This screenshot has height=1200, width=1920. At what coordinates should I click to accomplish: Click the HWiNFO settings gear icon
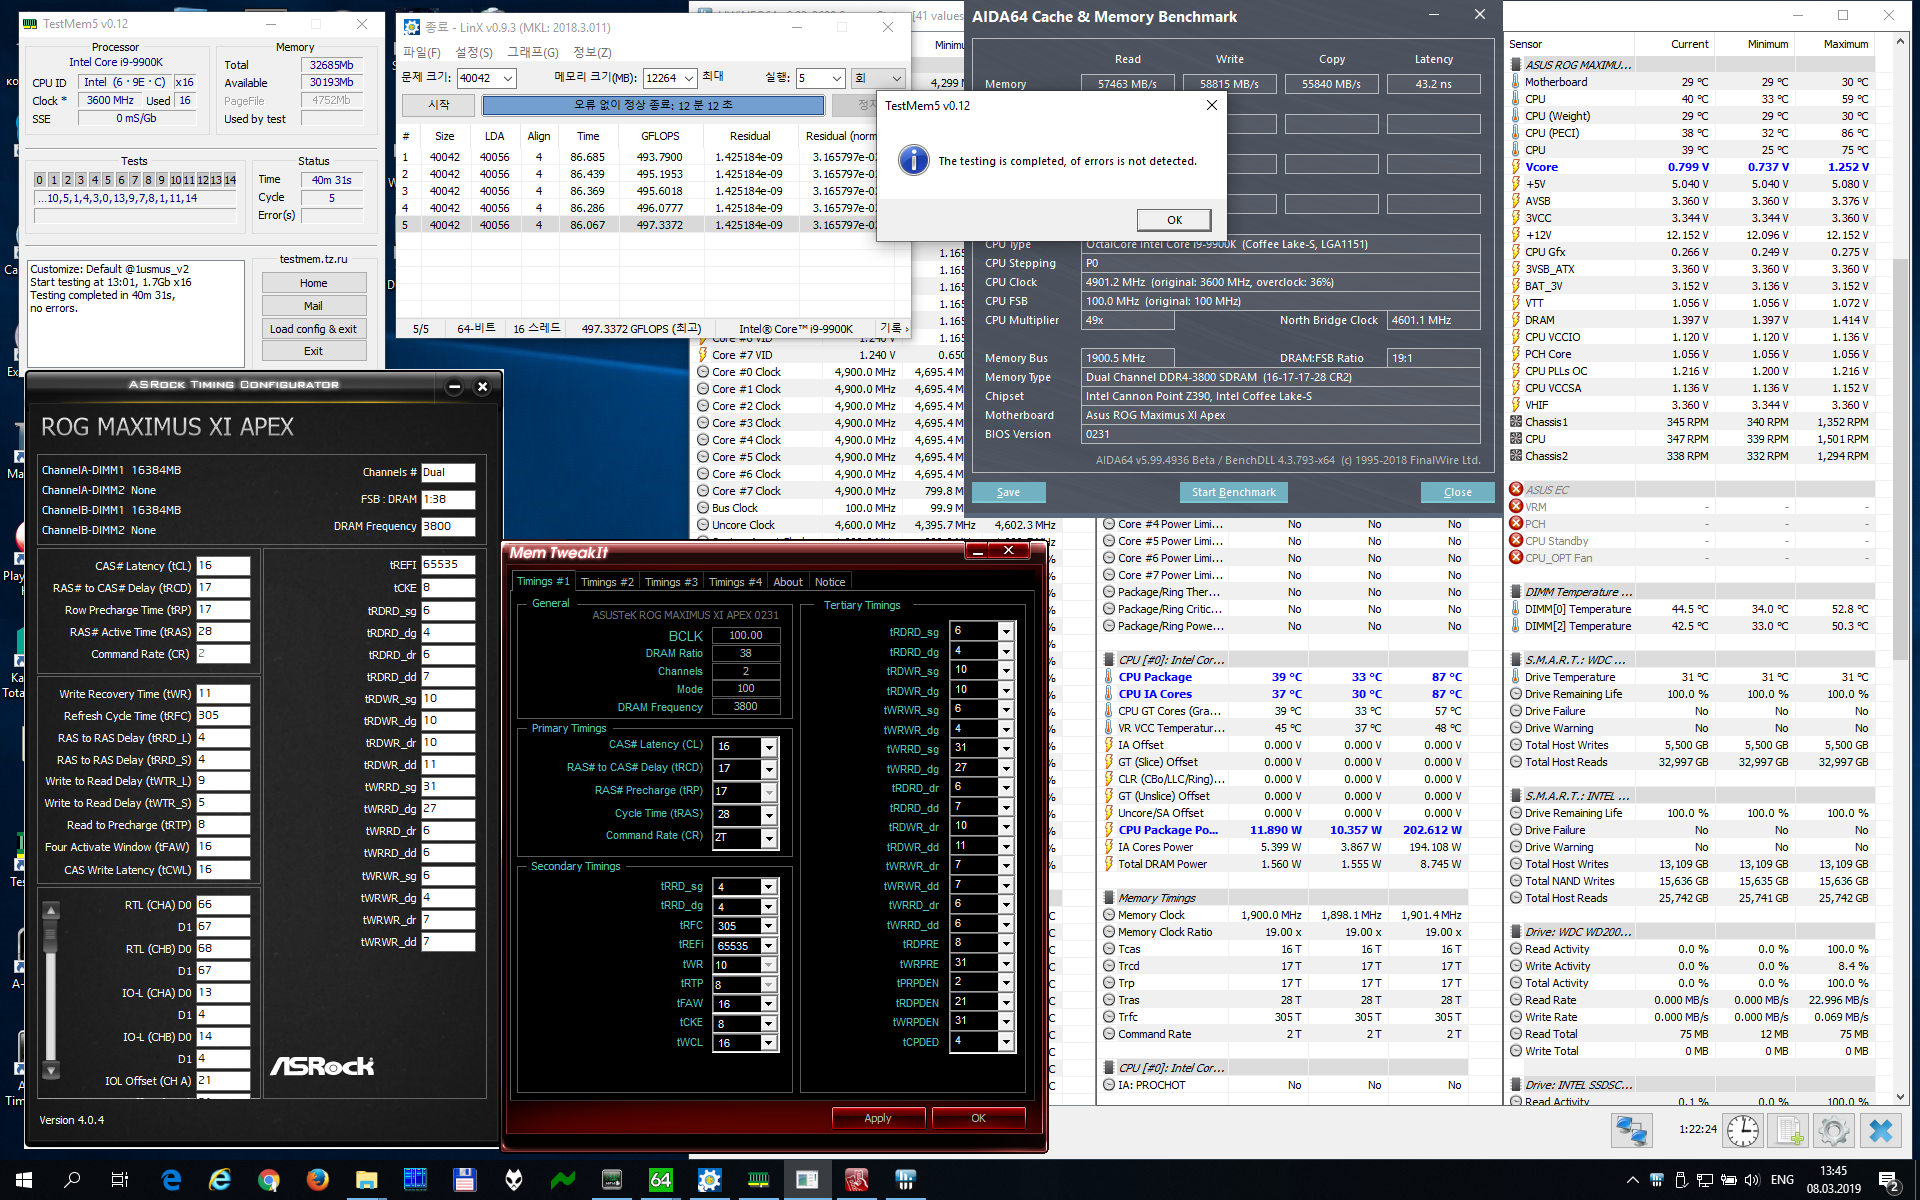tap(1833, 1131)
